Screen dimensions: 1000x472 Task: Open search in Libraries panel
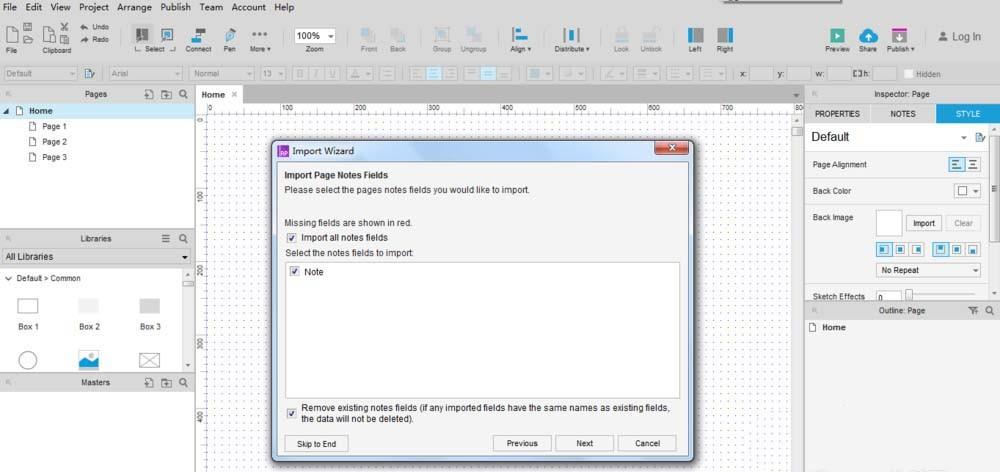[183, 239]
